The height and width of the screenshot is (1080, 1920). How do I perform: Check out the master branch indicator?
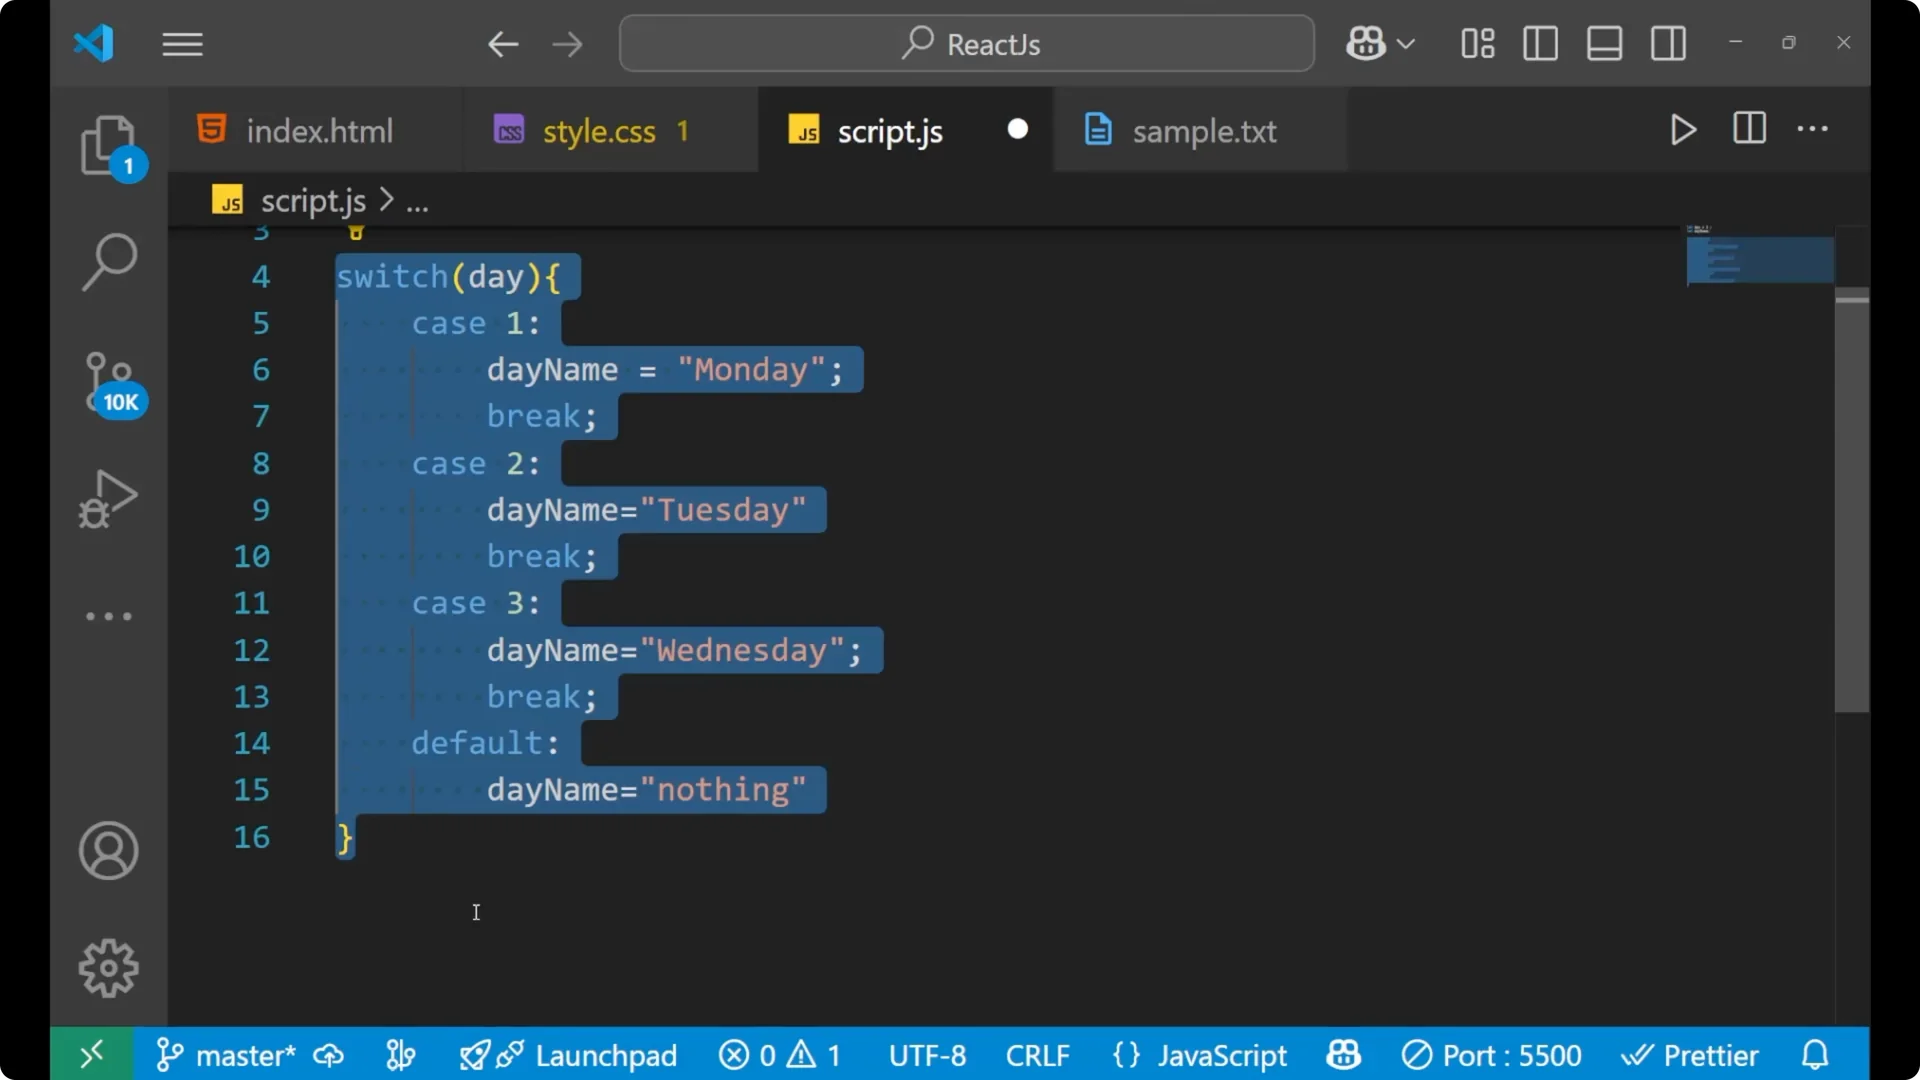pyautogui.click(x=245, y=1054)
